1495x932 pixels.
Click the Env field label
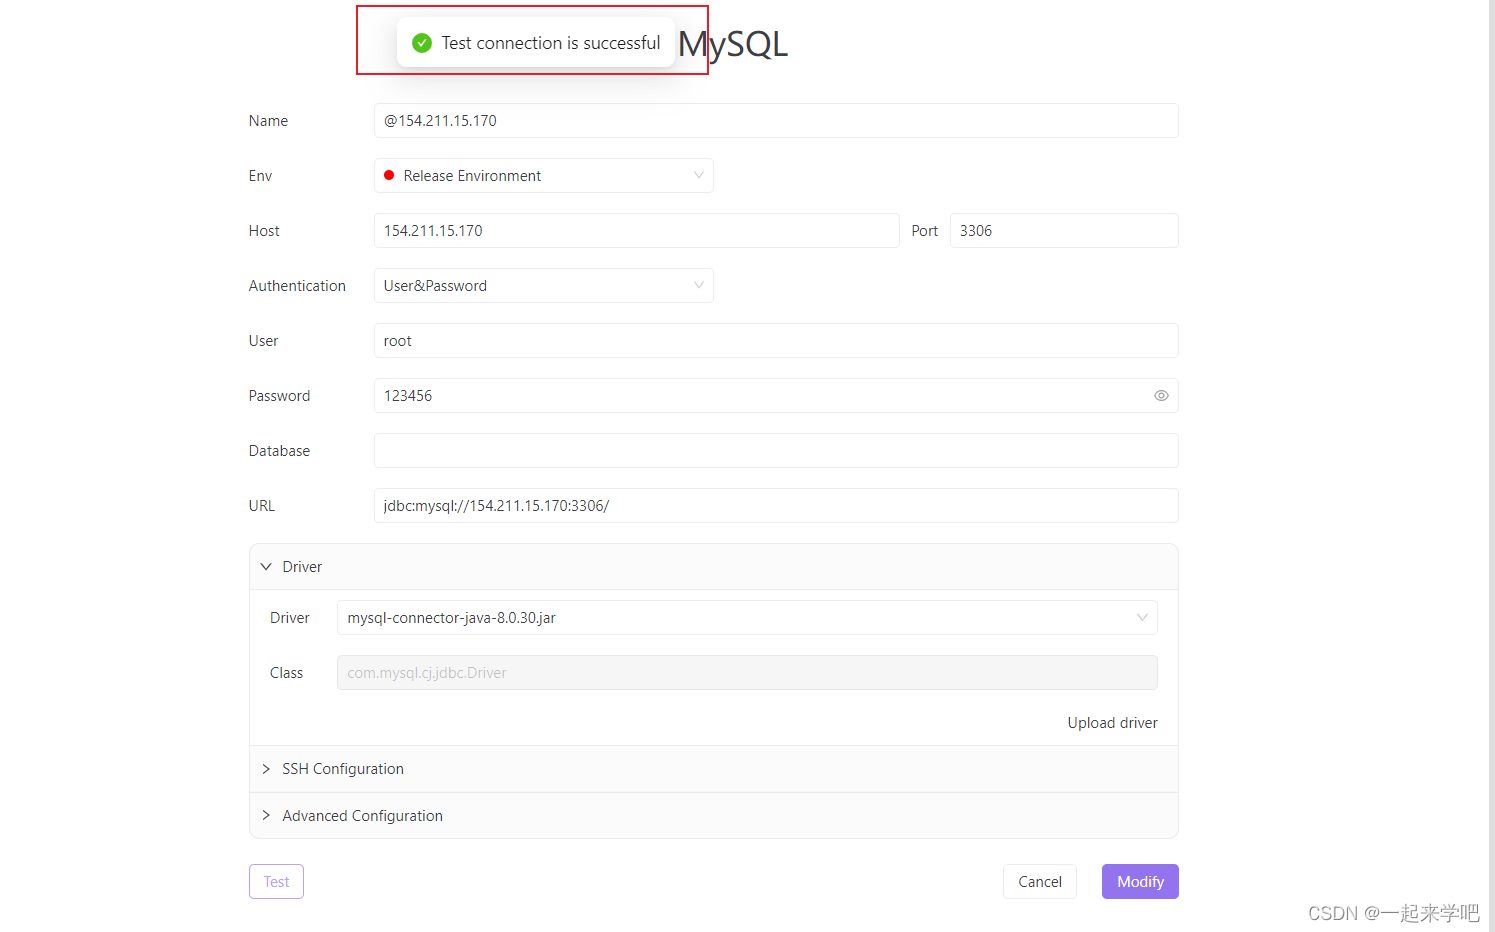(260, 176)
